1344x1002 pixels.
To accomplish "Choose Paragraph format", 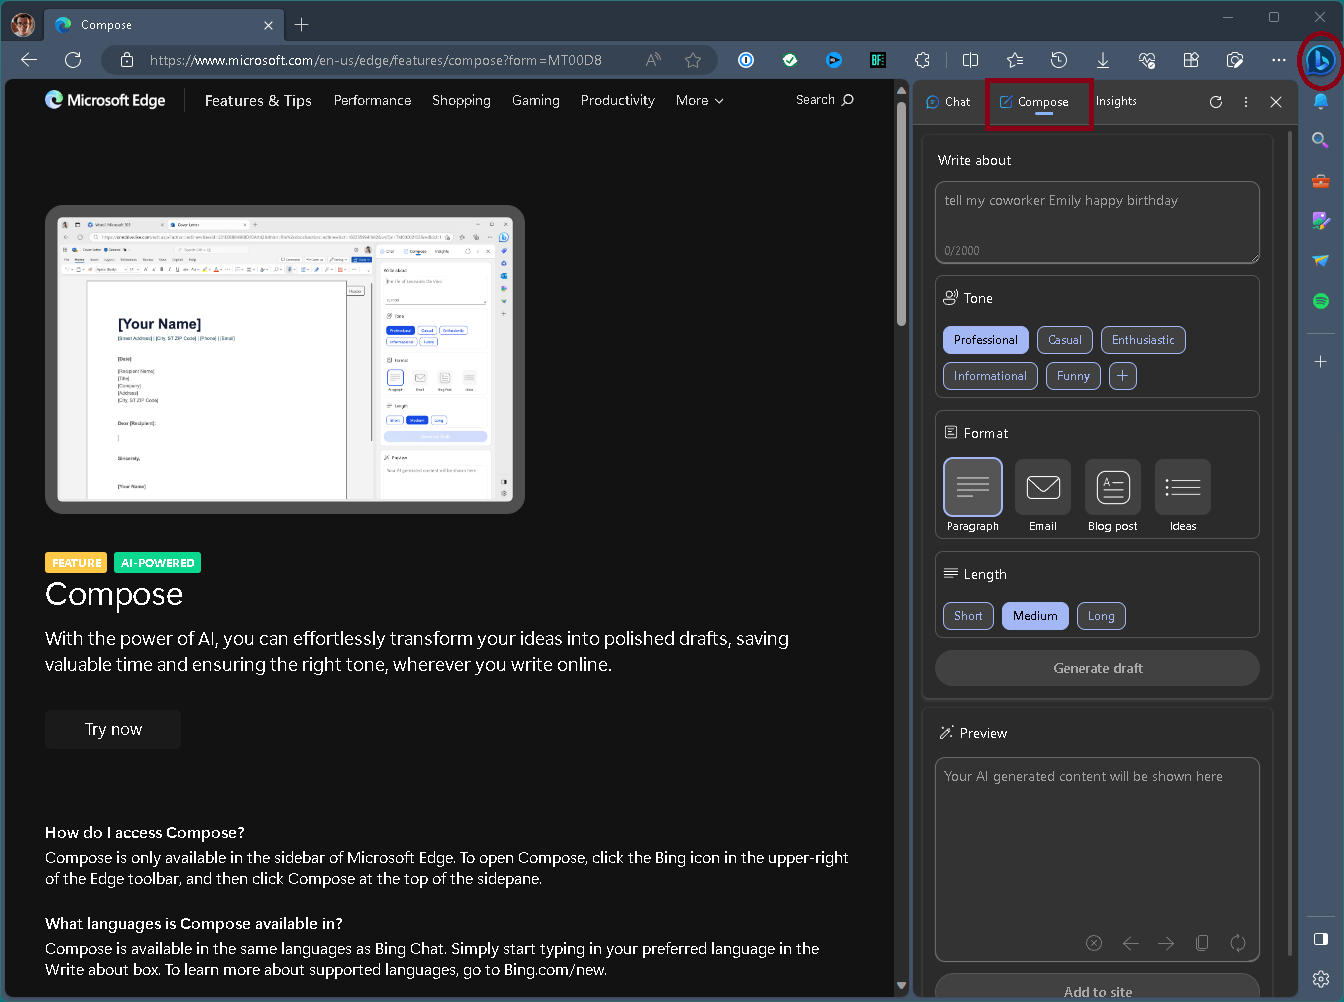I will coord(973,496).
